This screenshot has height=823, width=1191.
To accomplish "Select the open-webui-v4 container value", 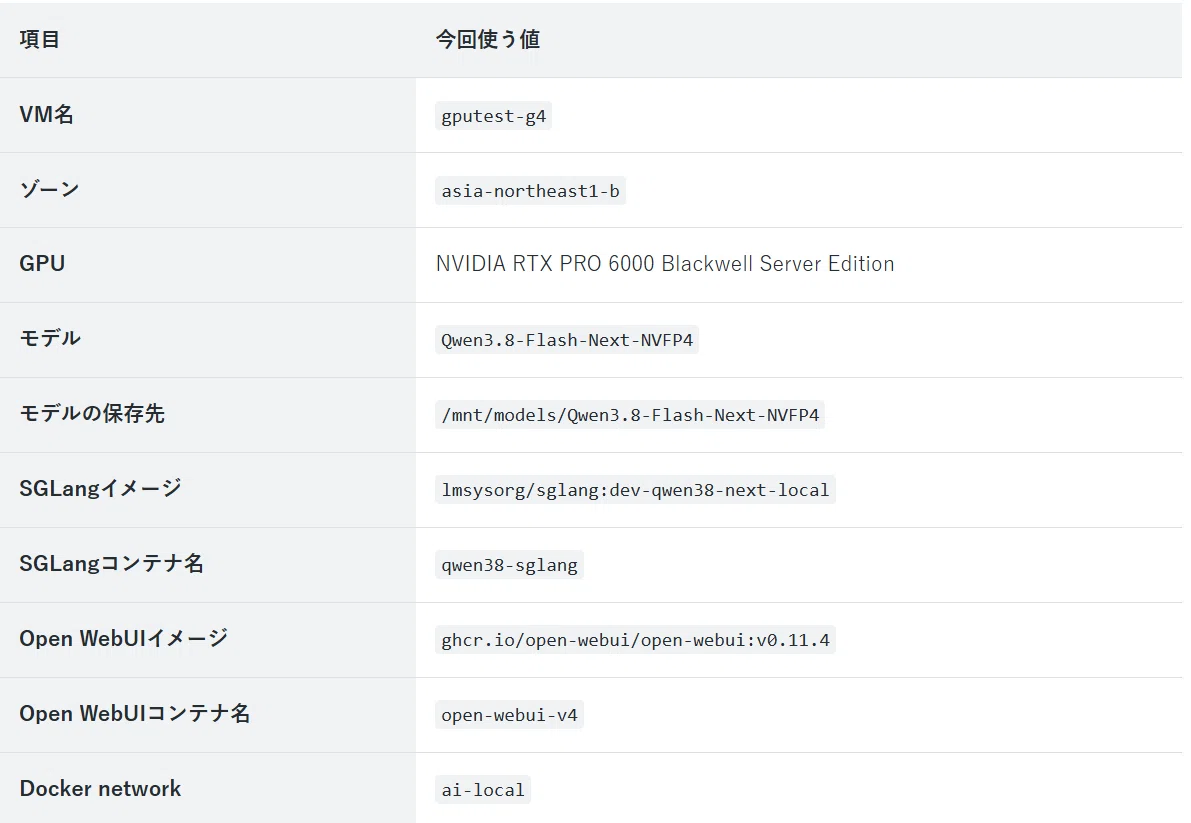I will coord(509,715).
